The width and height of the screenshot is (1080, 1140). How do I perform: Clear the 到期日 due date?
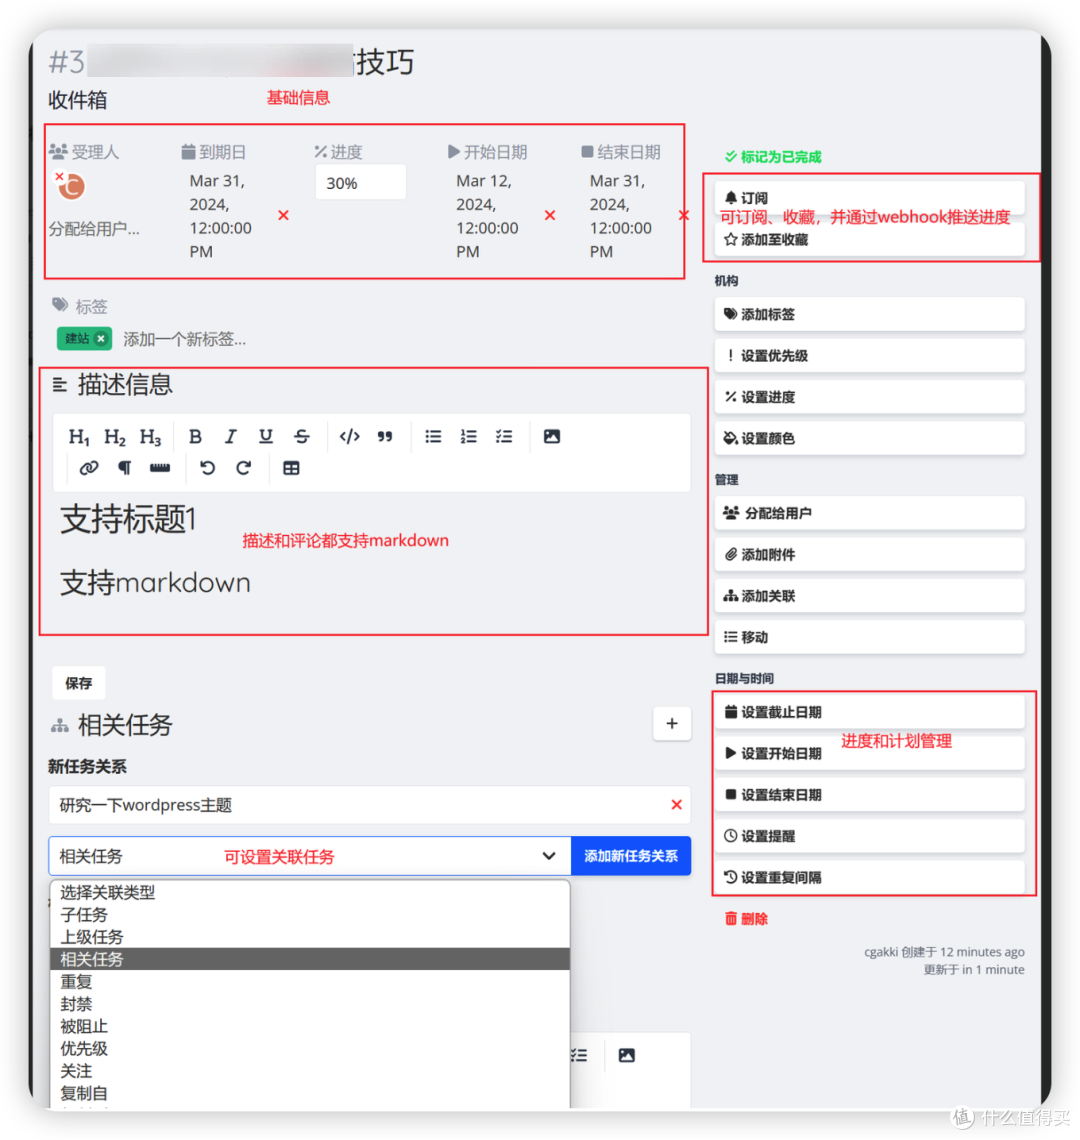point(284,215)
